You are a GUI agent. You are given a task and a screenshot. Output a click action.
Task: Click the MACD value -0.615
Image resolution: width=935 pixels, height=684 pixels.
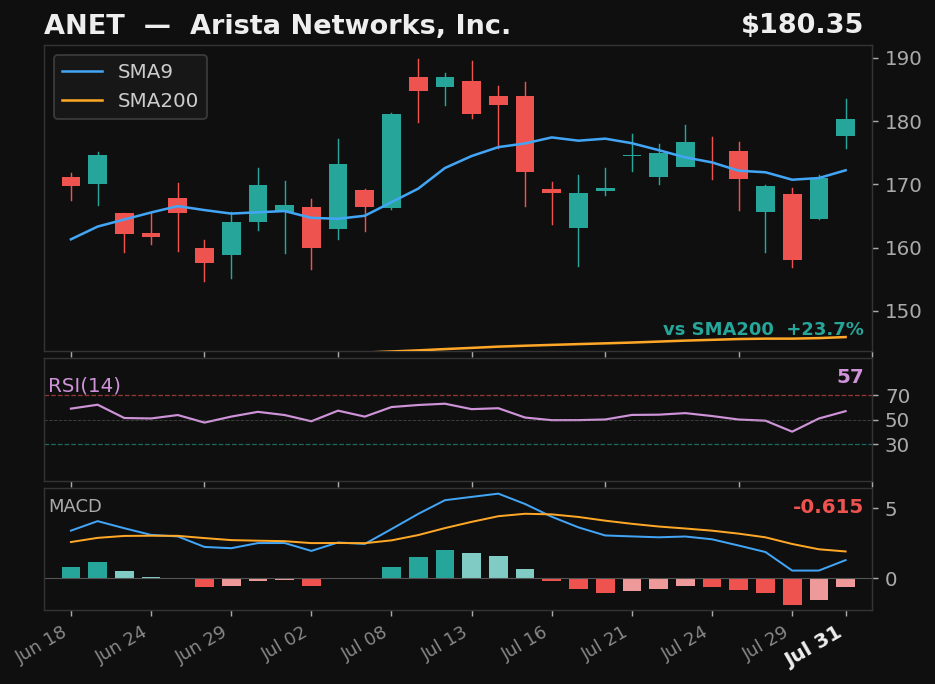tap(828, 506)
